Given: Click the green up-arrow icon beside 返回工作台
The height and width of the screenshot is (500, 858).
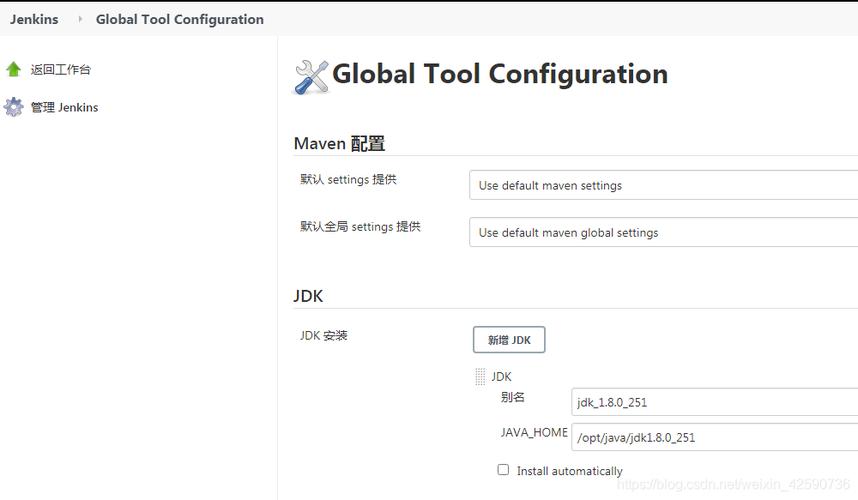Looking at the screenshot, I should [13, 69].
